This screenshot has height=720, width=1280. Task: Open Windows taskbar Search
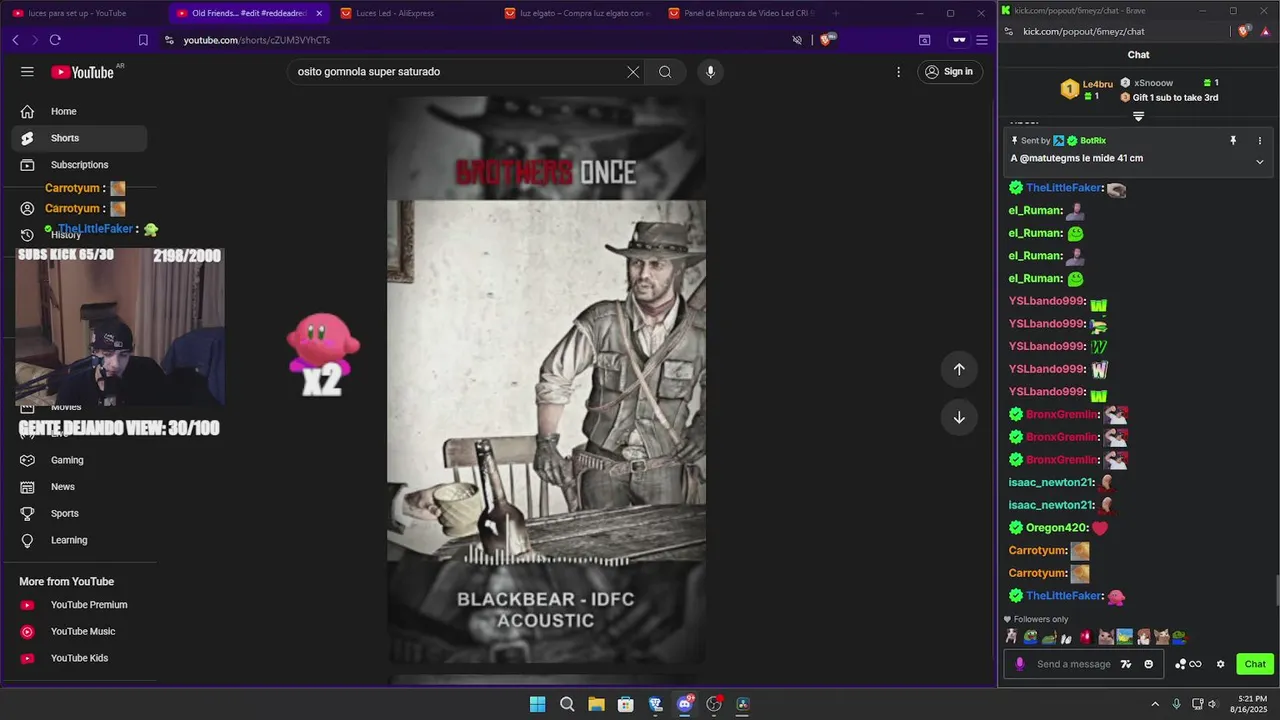click(567, 704)
